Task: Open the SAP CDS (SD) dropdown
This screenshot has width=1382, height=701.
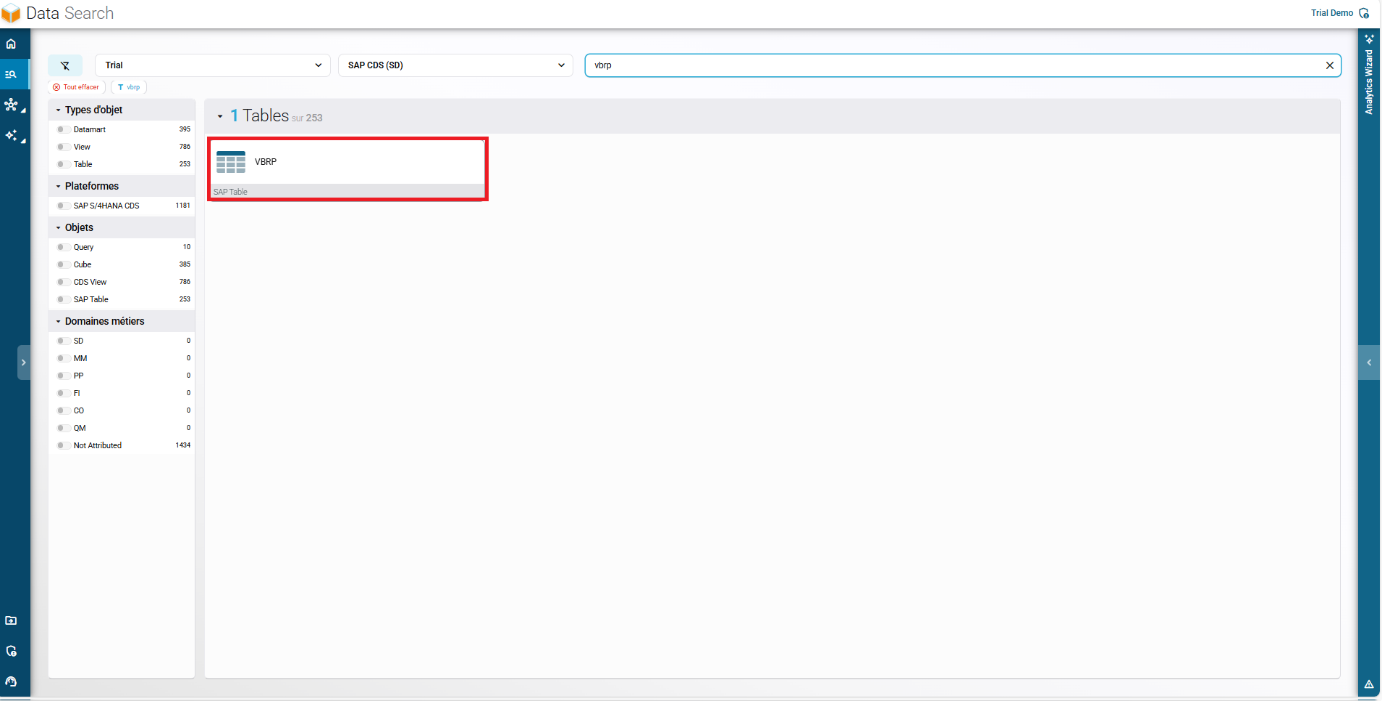Action: pos(455,65)
